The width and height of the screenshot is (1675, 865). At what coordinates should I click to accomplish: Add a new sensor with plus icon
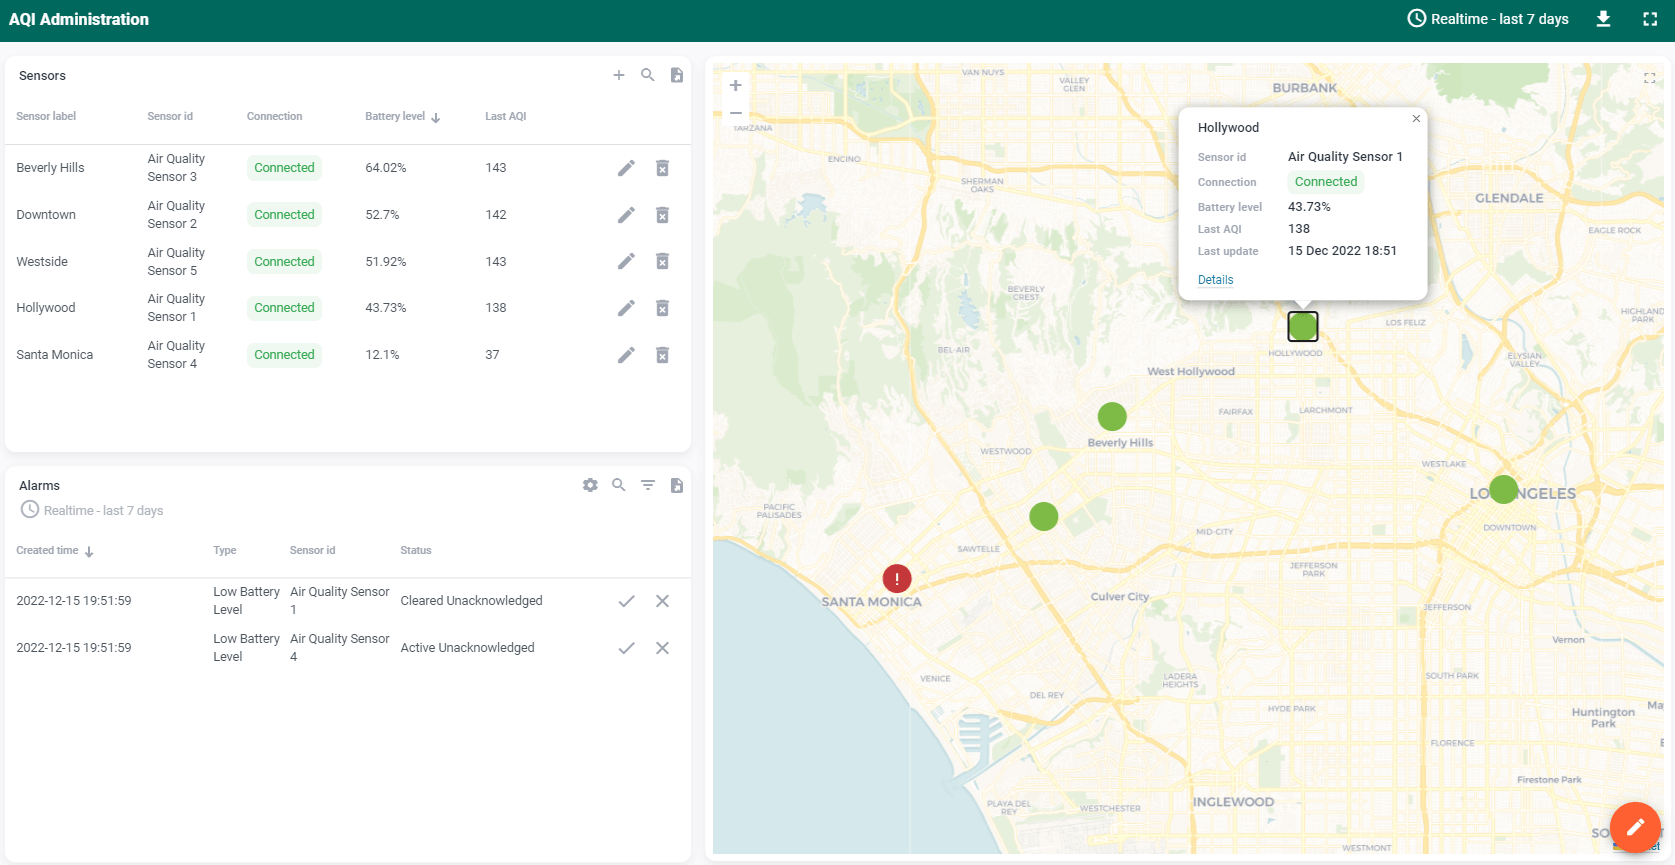pyautogui.click(x=619, y=75)
